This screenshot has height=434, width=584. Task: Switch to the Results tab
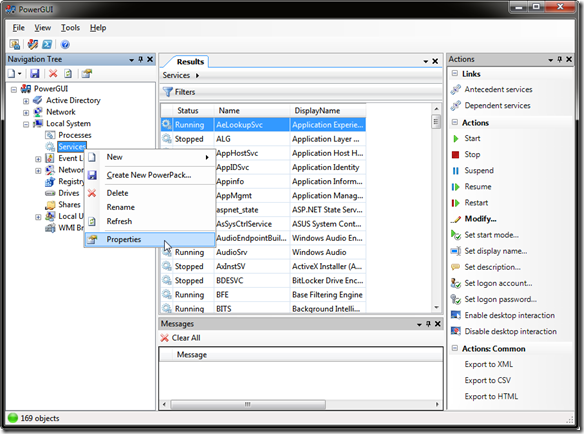pyautogui.click(x=190, y=62)
